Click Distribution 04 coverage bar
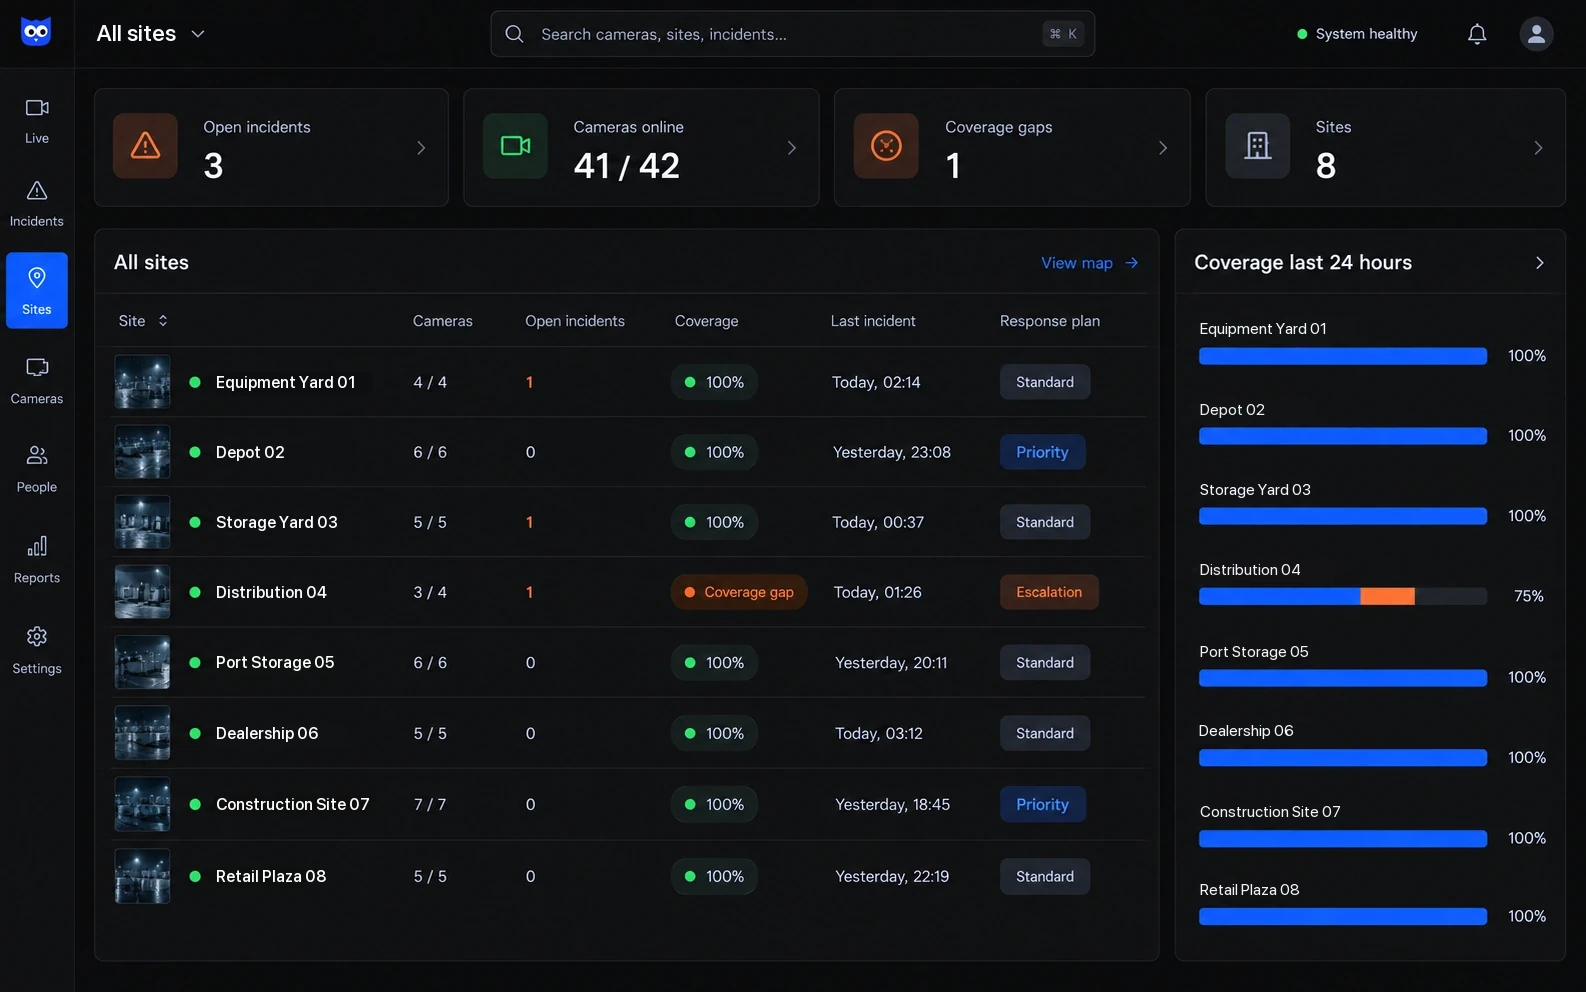Image resolution: width=1586 pixels, height=992 pixels. click(1343, 596)
